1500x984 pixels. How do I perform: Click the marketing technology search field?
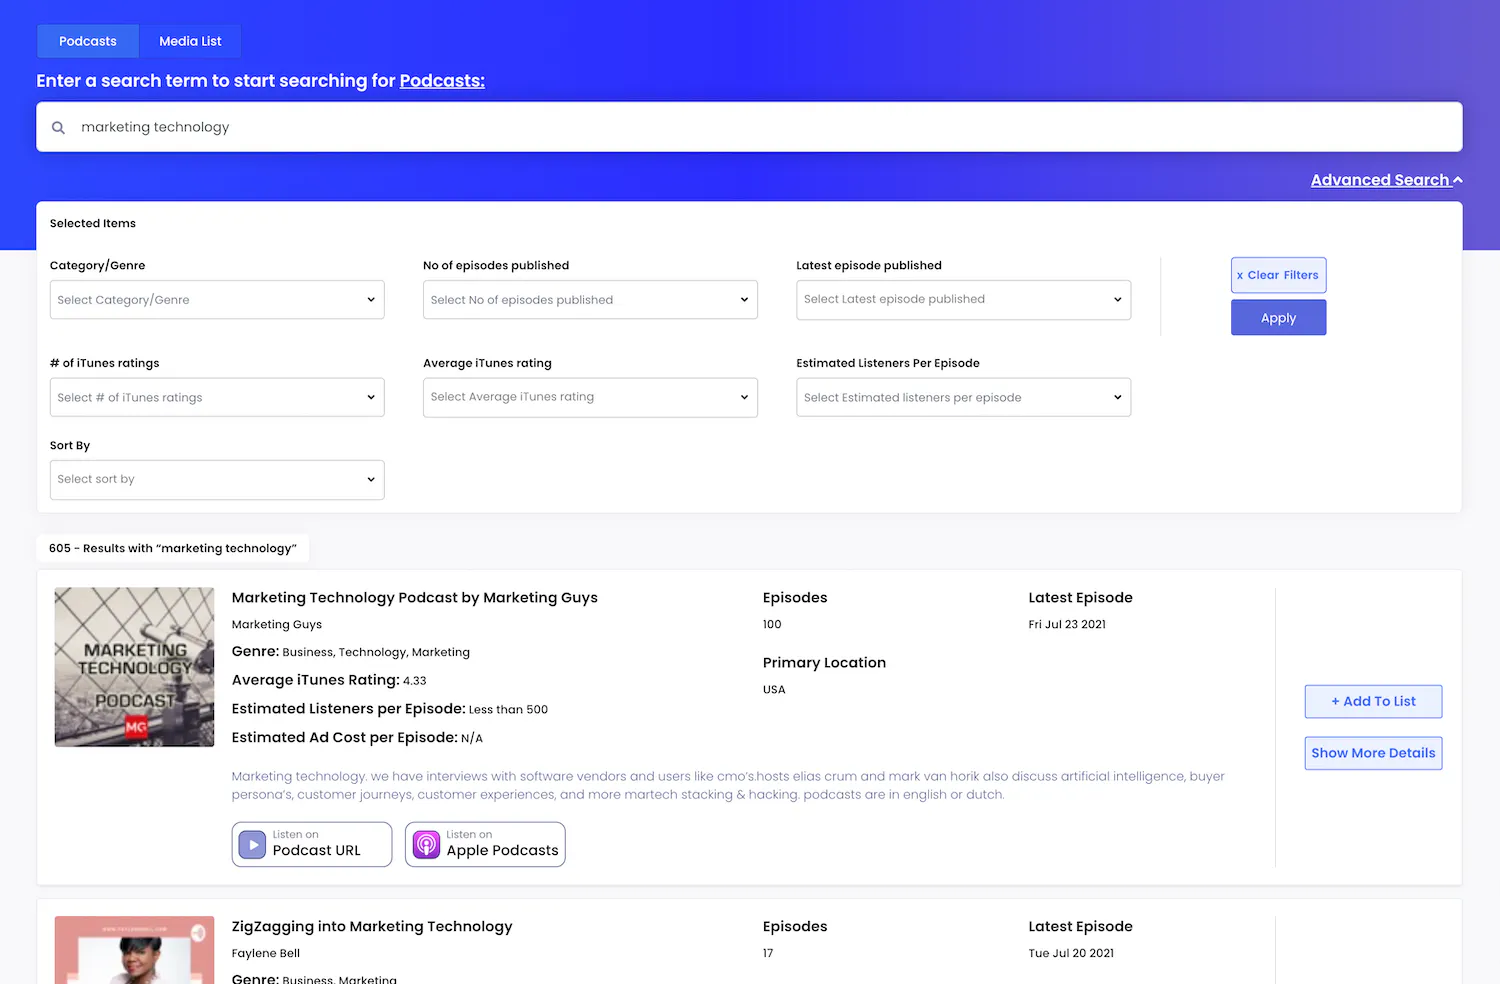coord(749,127)
